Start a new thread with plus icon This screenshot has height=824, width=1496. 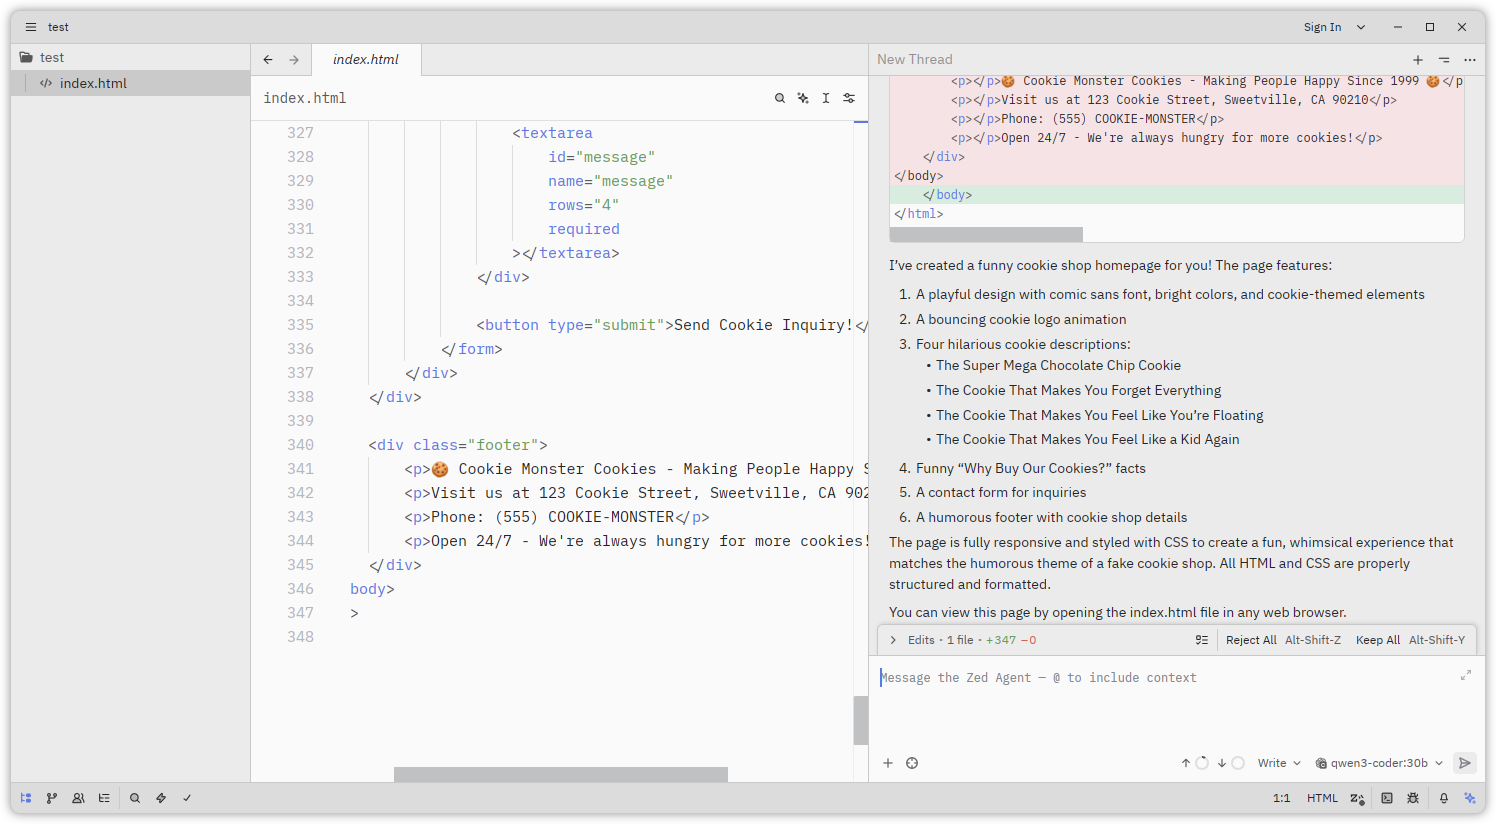click(1417, 60)
